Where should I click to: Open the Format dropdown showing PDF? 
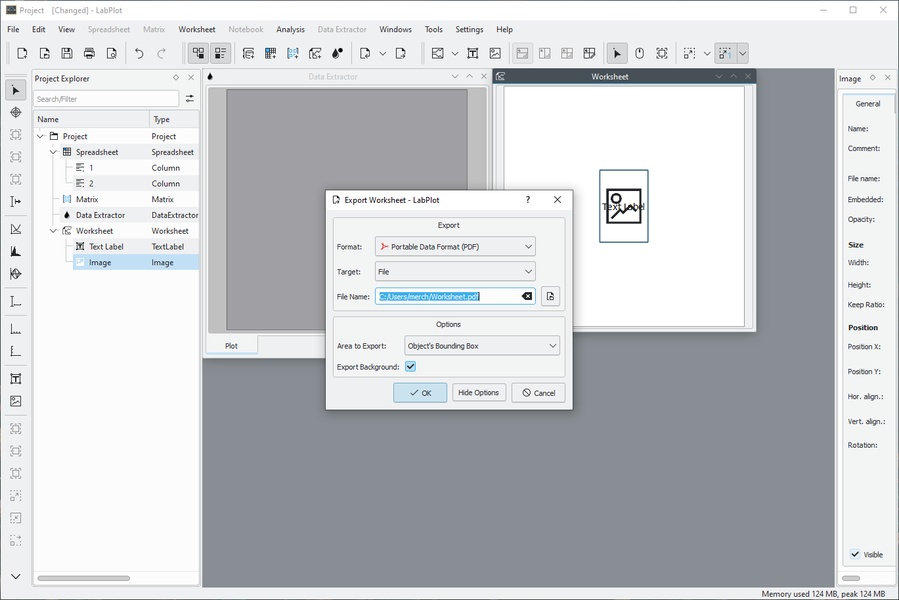tap(455, 247)
